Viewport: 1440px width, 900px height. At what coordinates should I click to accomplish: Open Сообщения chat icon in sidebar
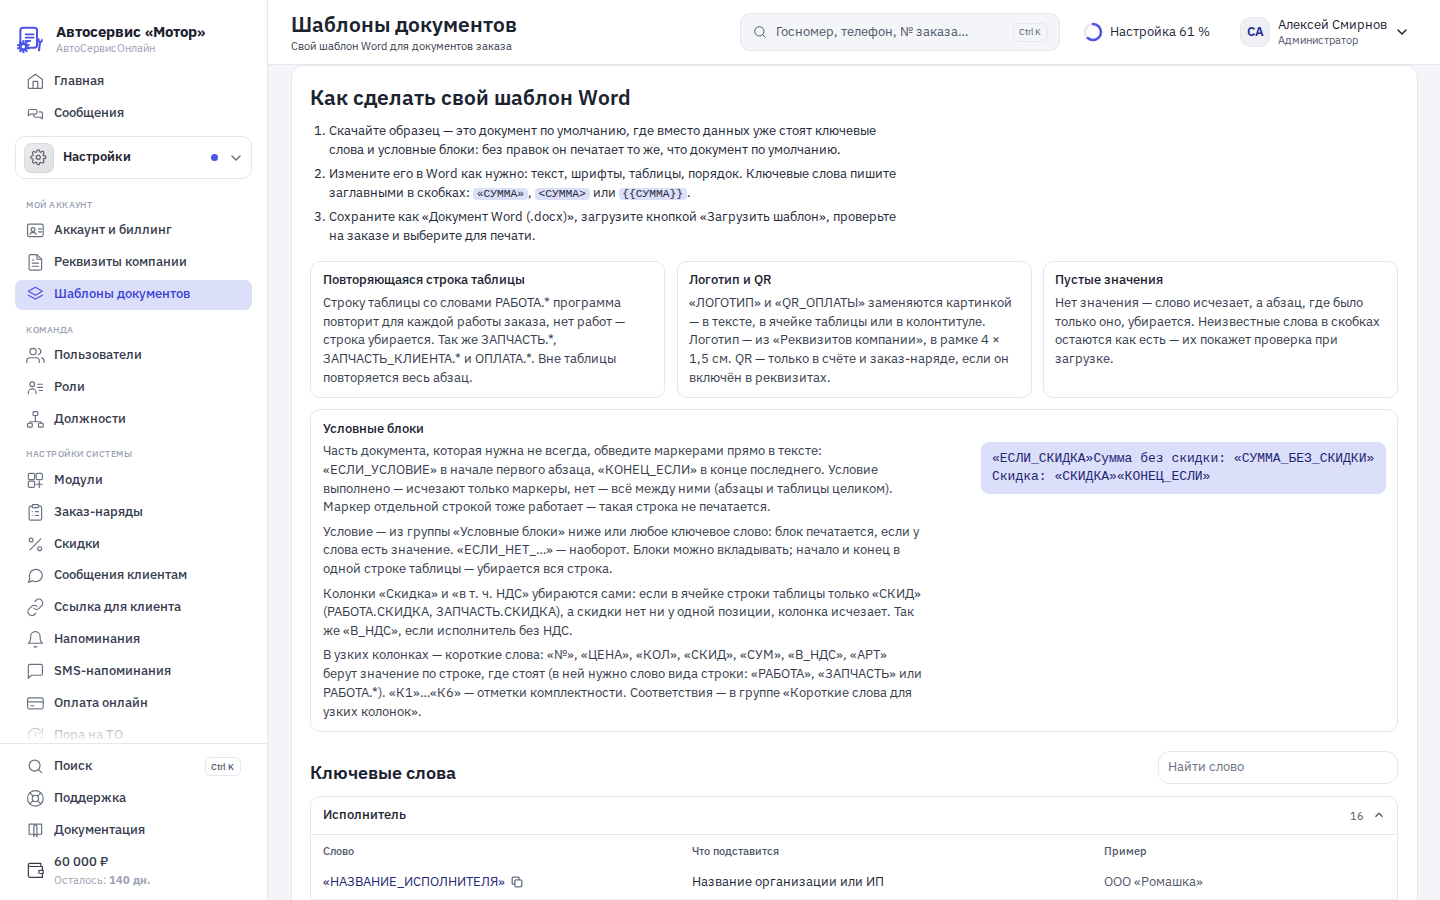[x=35, y=113]
